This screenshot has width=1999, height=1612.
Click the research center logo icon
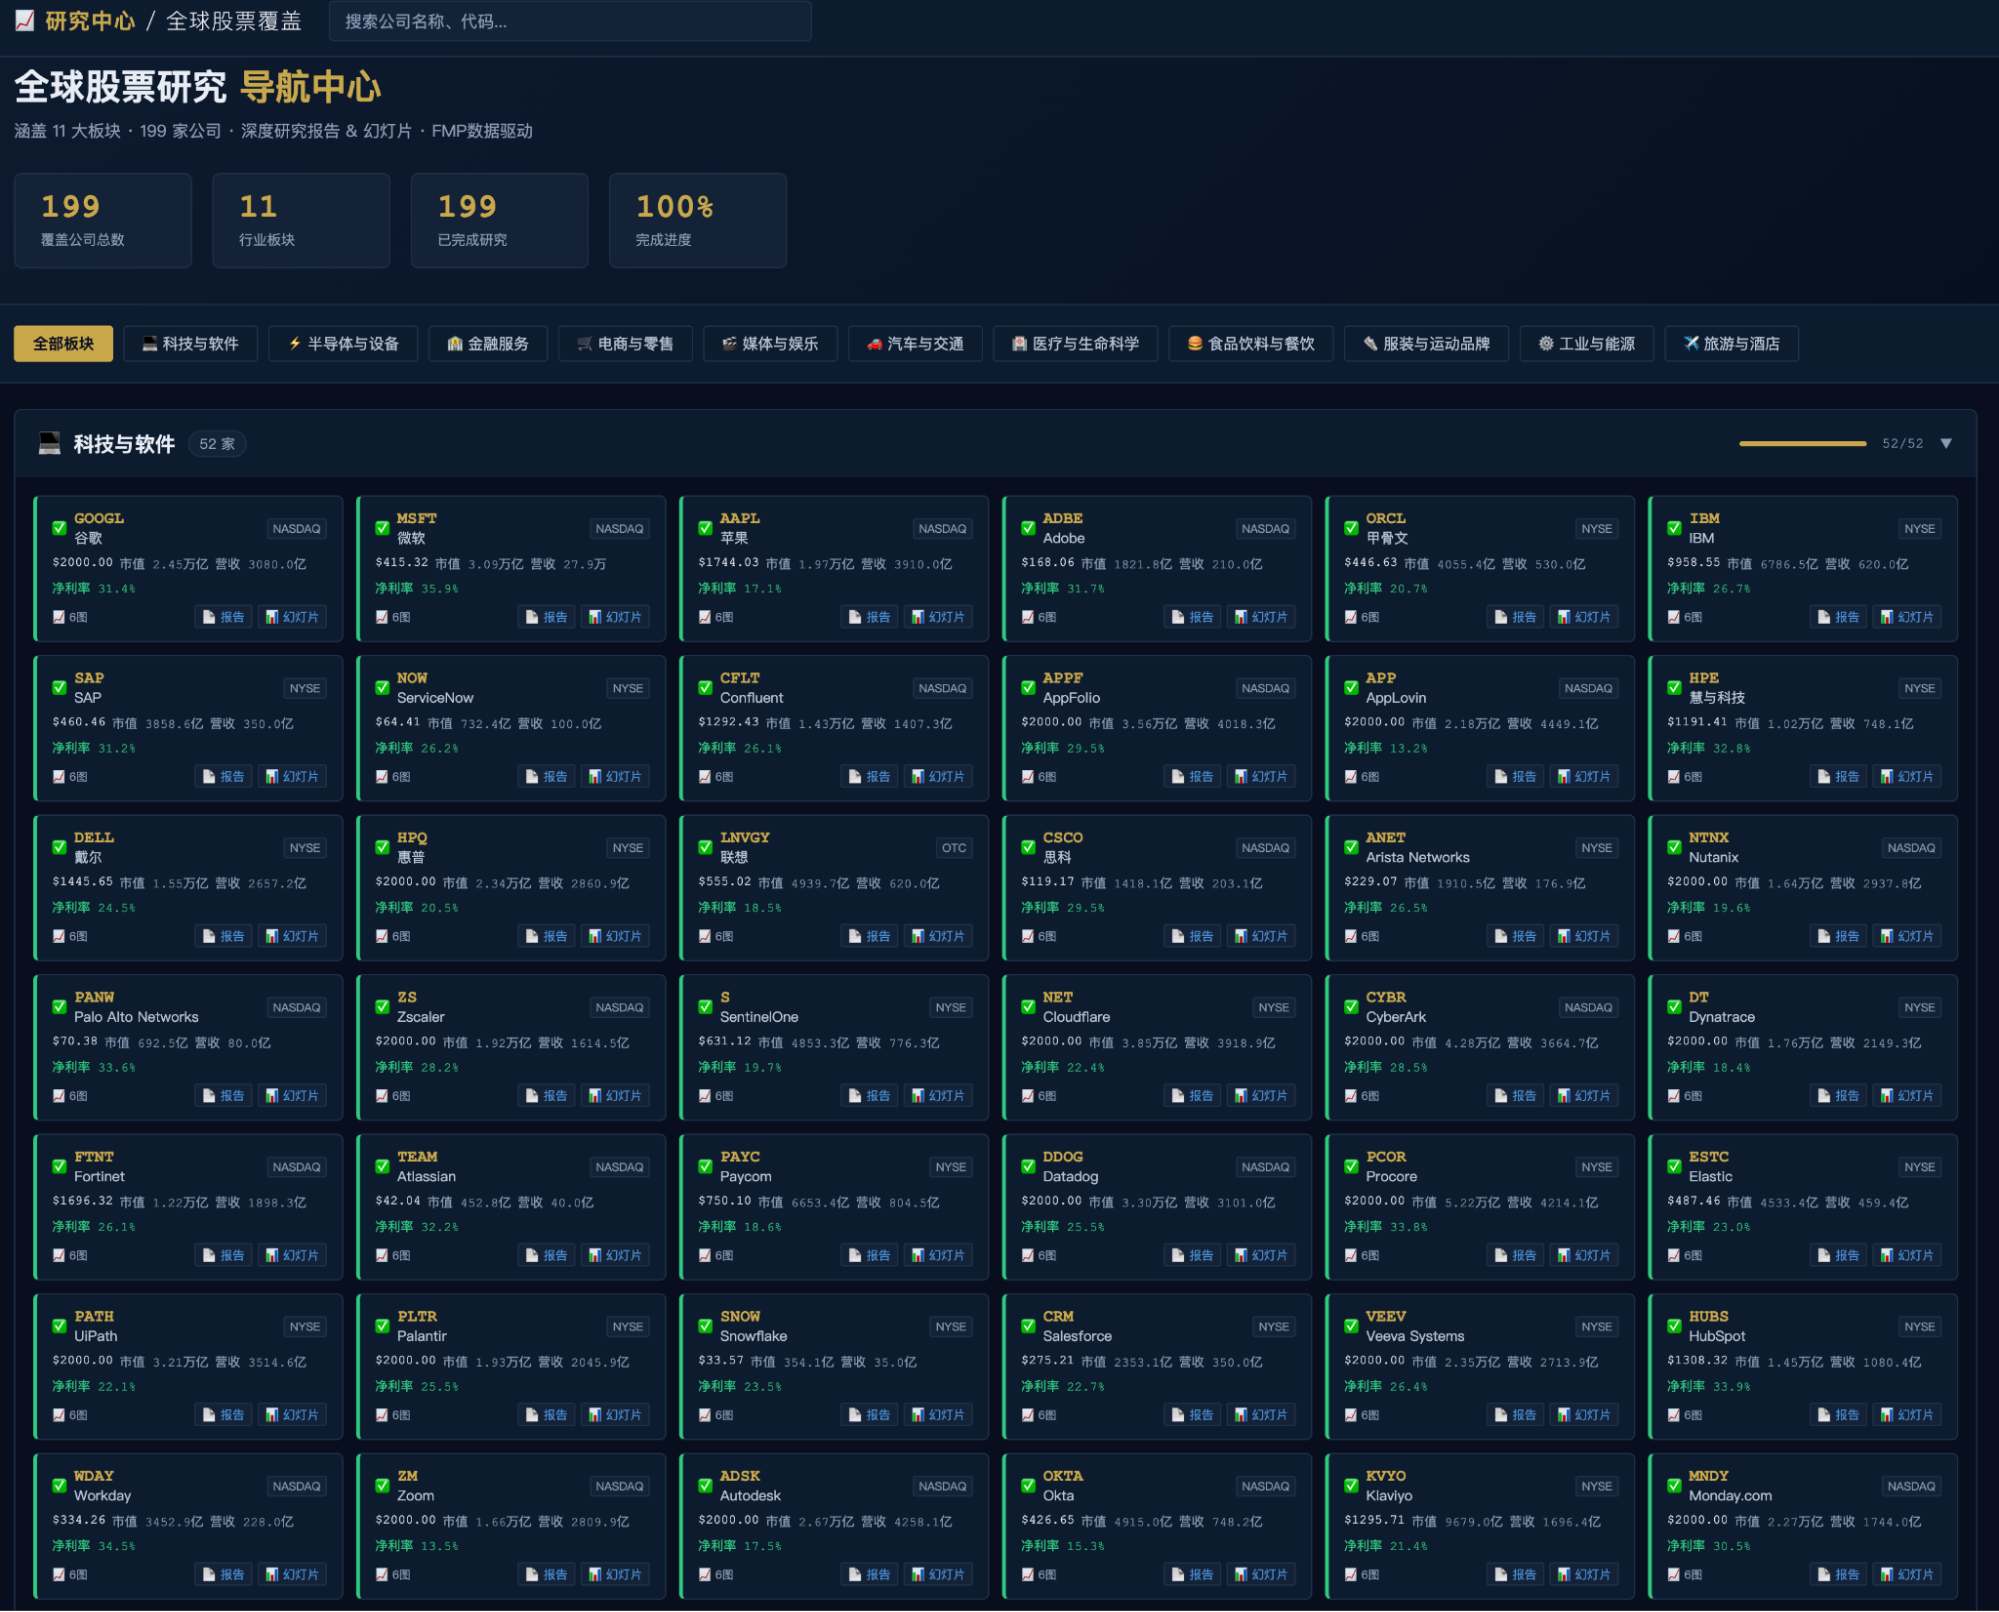[x=25, y=20]
